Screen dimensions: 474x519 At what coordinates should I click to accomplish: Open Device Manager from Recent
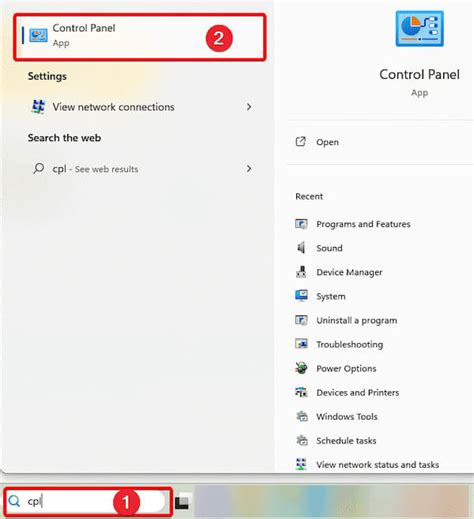[349, 272]
